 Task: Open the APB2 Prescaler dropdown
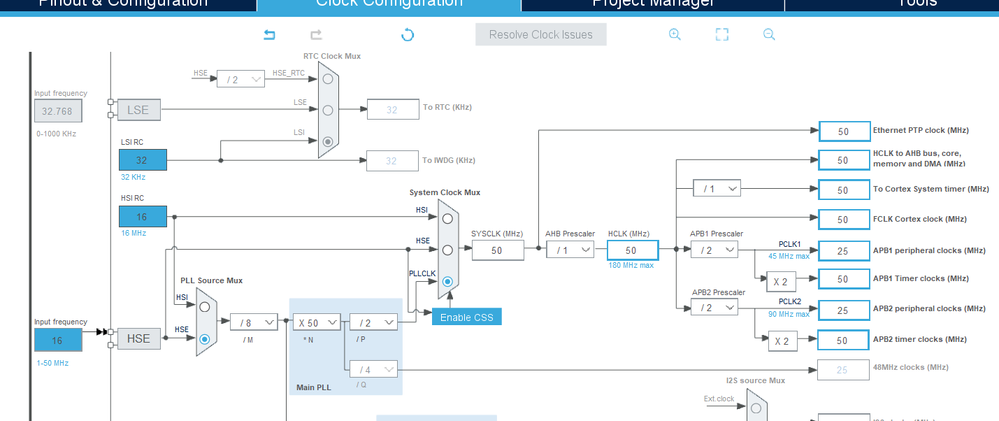coord(715,308)
